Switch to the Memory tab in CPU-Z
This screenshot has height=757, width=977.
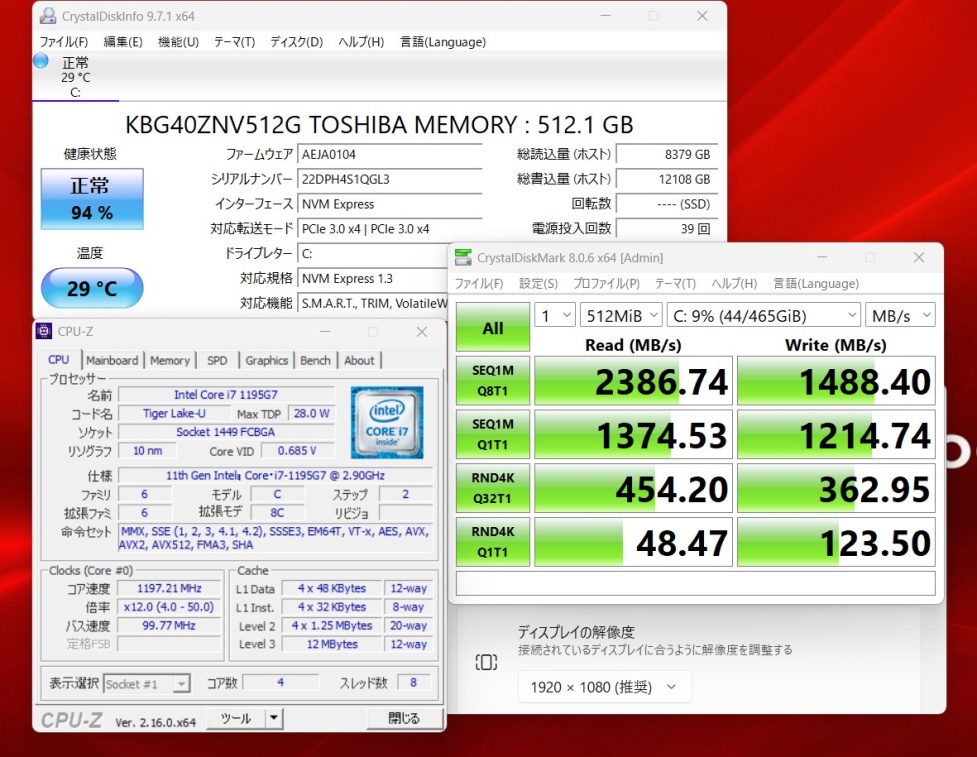pyautogui.click(x=169, y=360)
